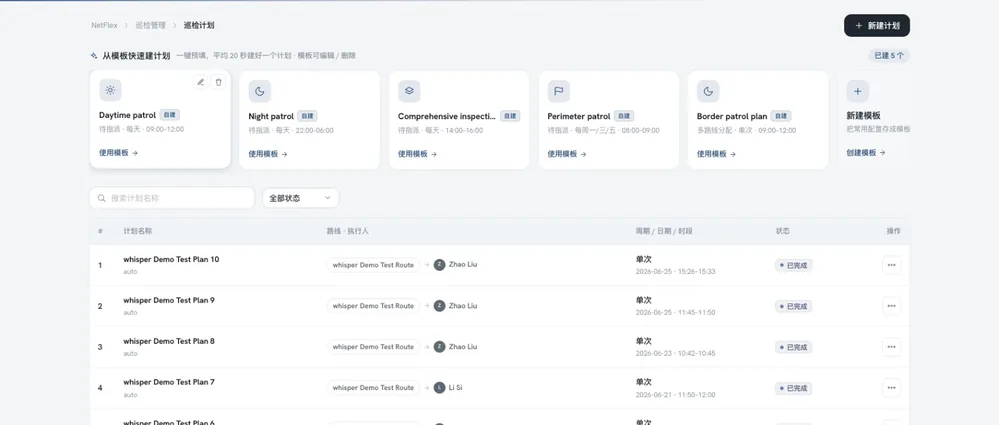Click Zhao Liu avatar in Test Plan 8 row
This screenshot has height=425, width=999.
[x=440, y=347]
